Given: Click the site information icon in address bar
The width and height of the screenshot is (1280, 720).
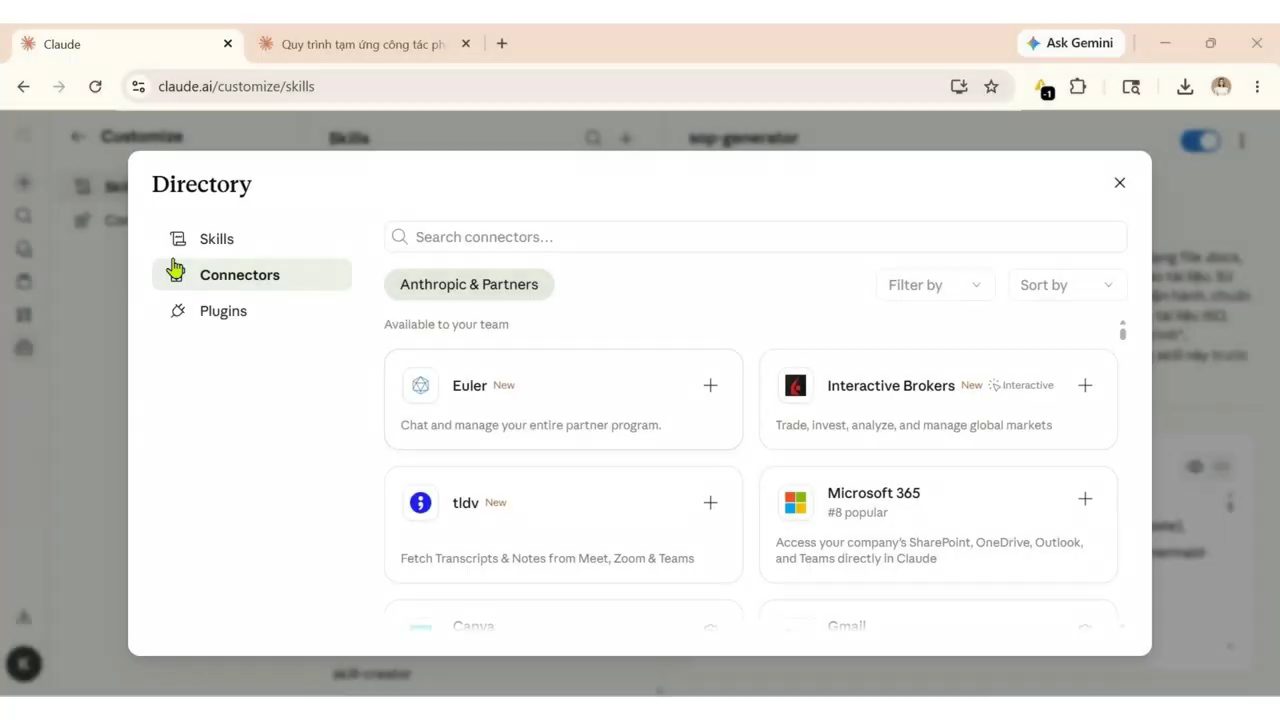Looking at the screenshot, I should 139,87.
